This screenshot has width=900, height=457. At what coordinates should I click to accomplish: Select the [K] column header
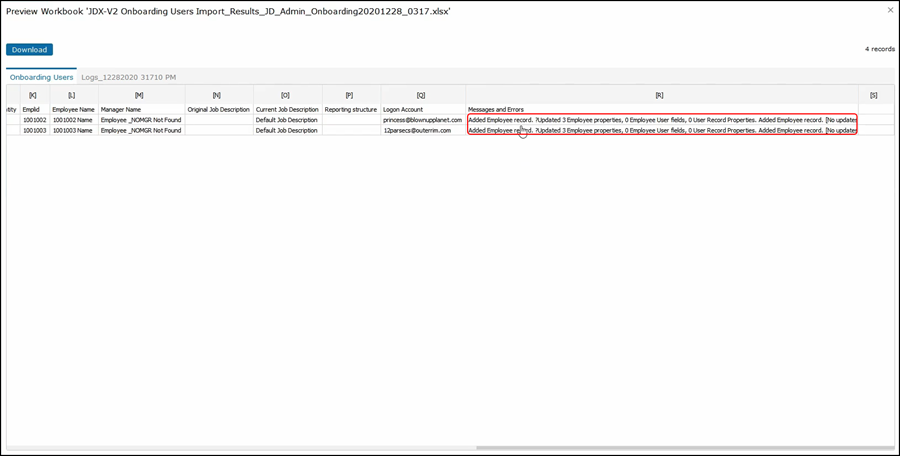pyautogui.click(x=33, y=94)
